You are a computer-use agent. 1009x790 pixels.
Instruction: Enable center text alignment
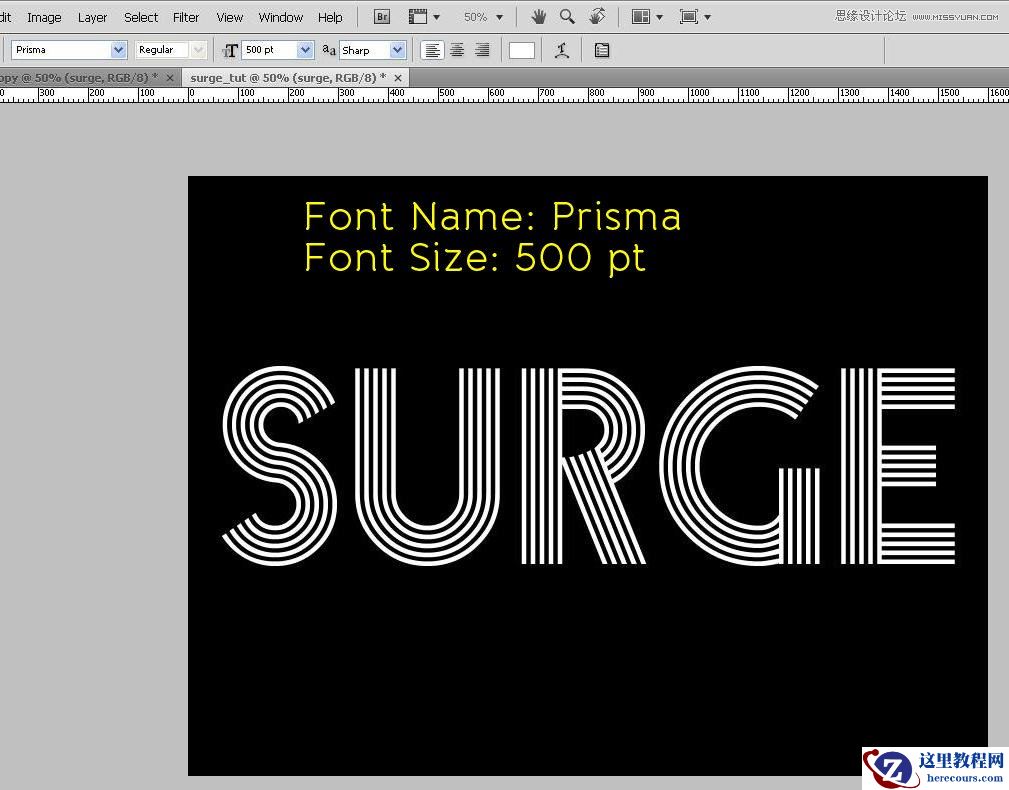[x=457, y=49]
